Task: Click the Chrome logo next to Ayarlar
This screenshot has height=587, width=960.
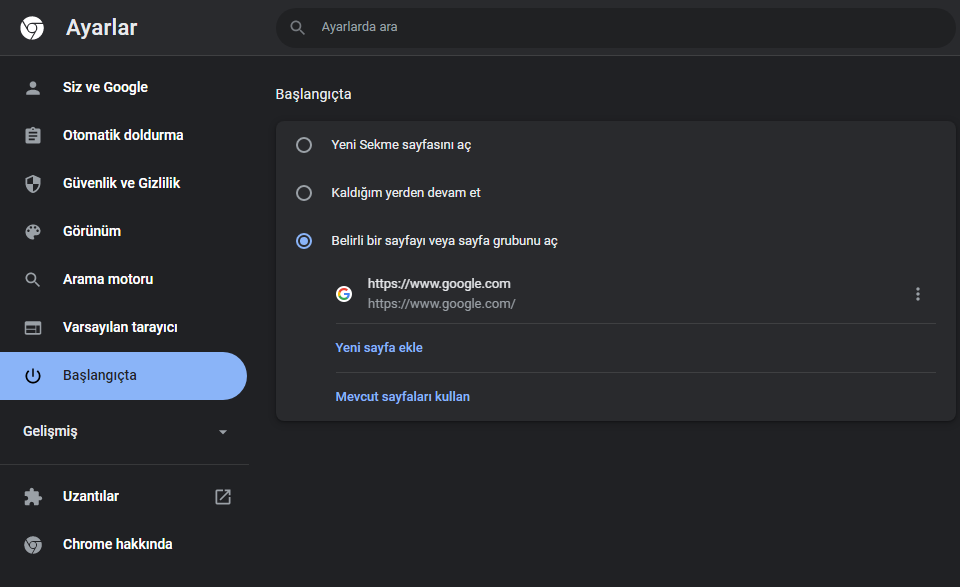Action: coord(32,28)
